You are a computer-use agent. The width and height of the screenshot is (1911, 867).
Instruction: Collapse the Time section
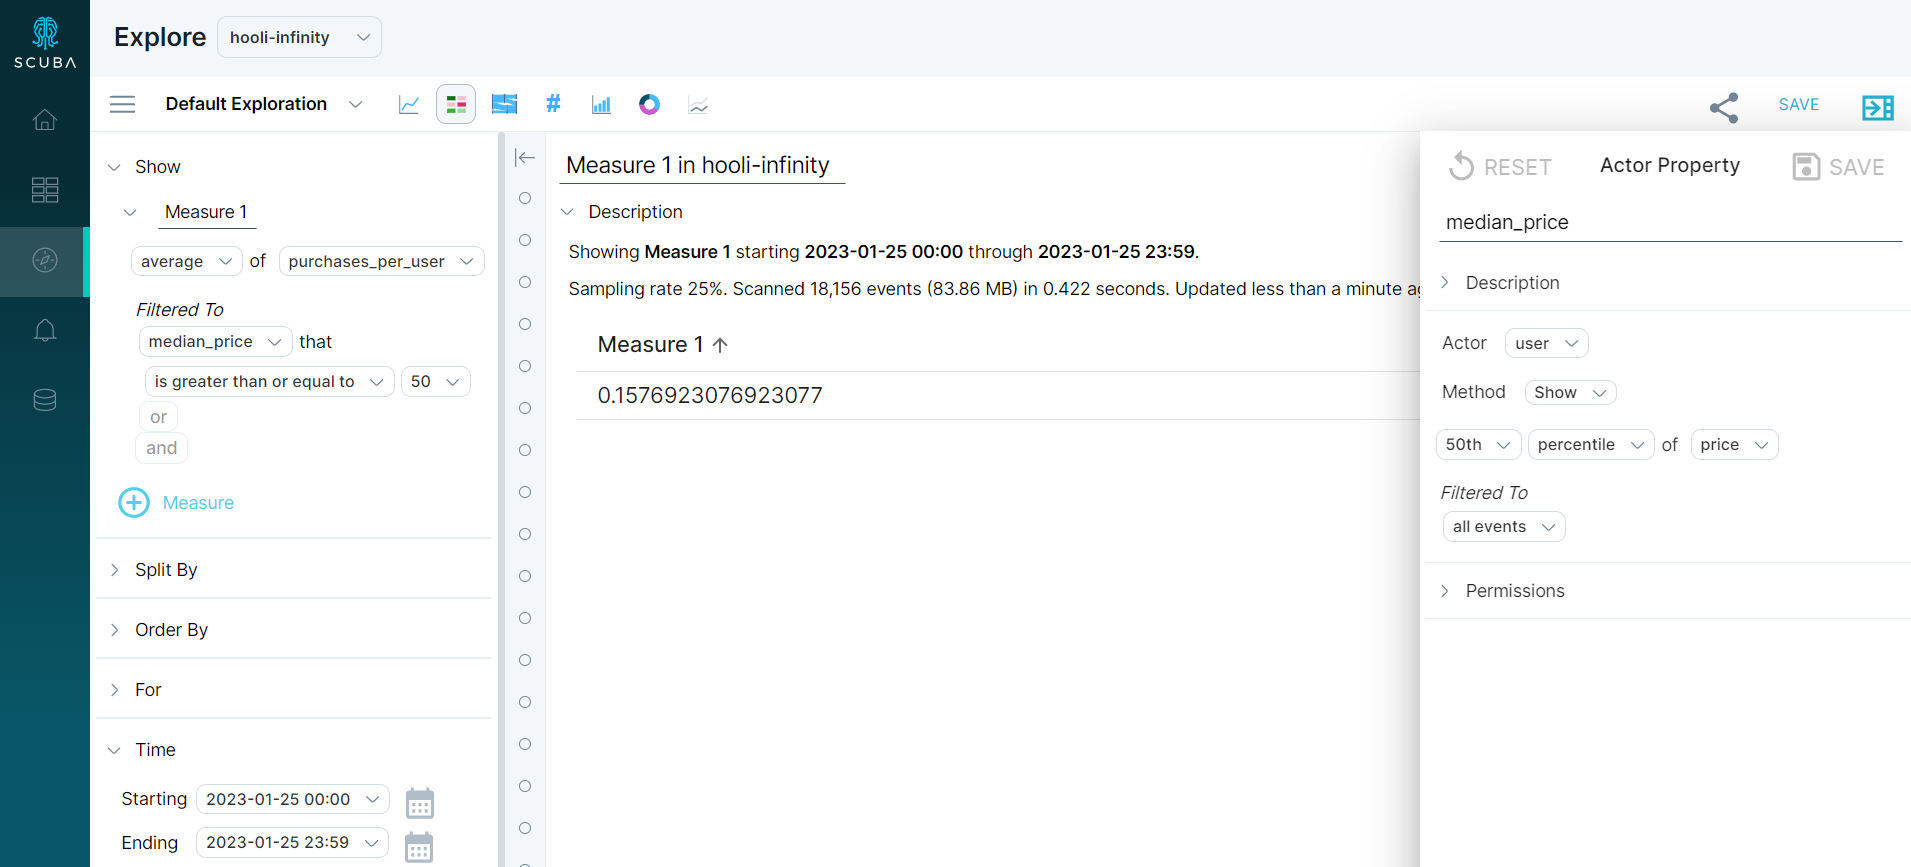click(114, 750)
